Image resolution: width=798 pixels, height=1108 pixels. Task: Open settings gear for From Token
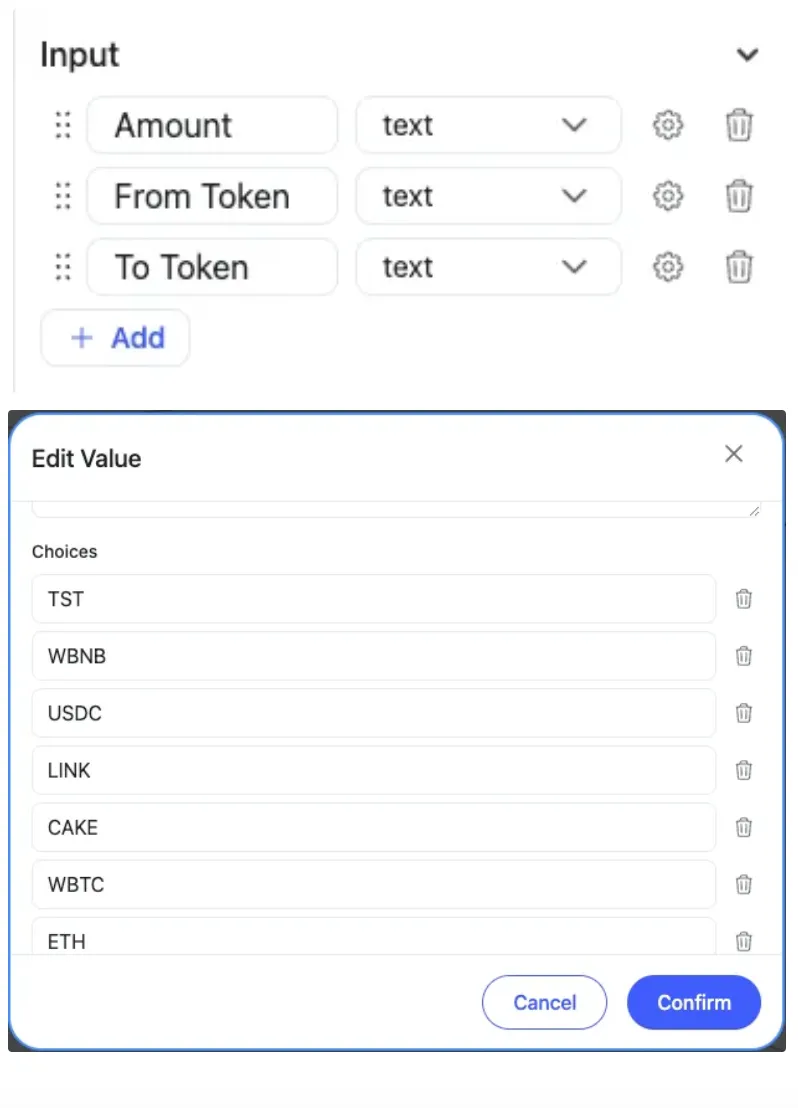668,197
